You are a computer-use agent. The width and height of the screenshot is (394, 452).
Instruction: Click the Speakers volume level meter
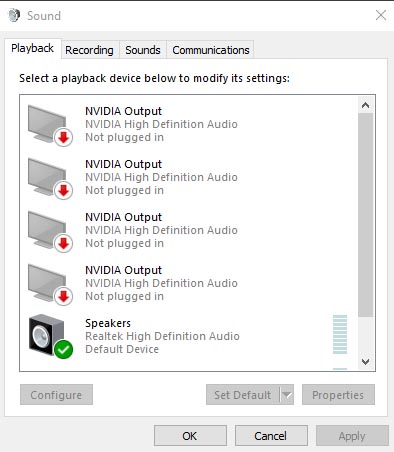point(340,334)
